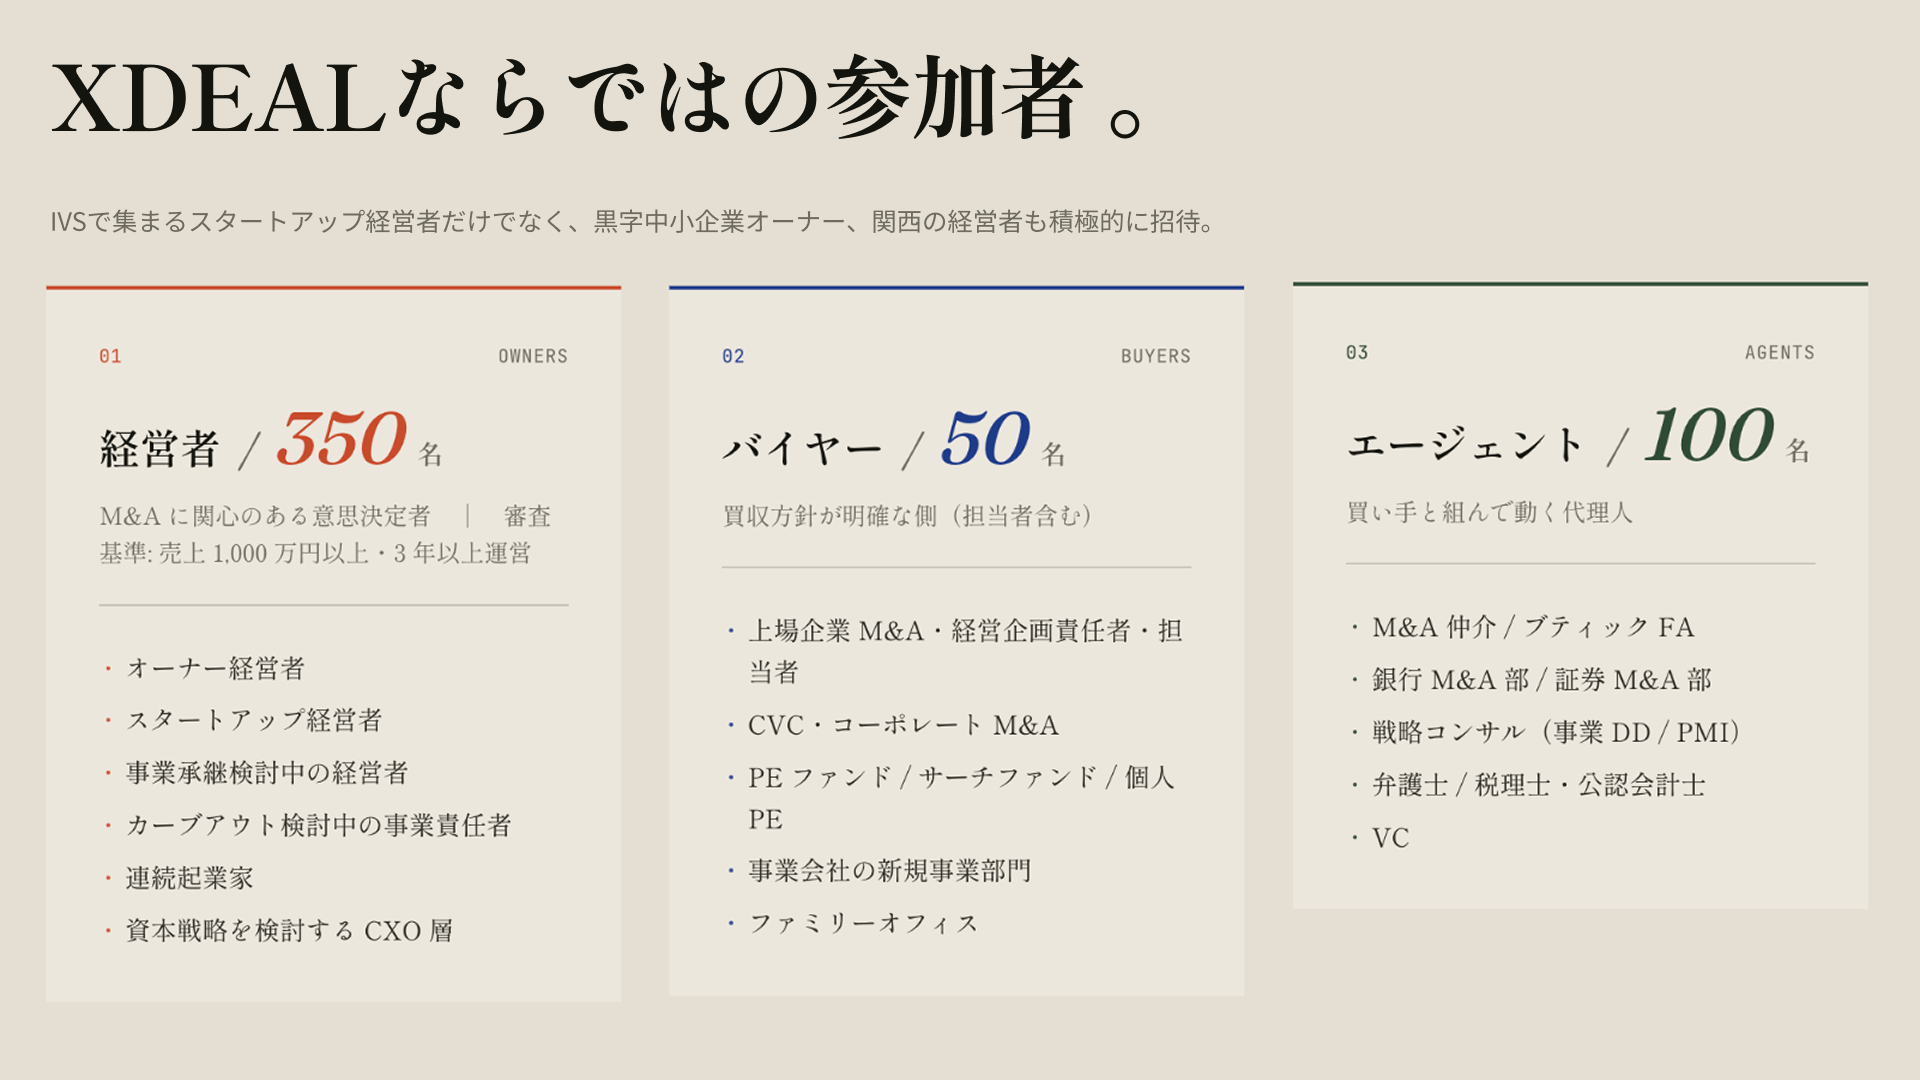Click the green '100' figure
The width and height of the screenshot is (1920, 1080).
[1710, 435]
